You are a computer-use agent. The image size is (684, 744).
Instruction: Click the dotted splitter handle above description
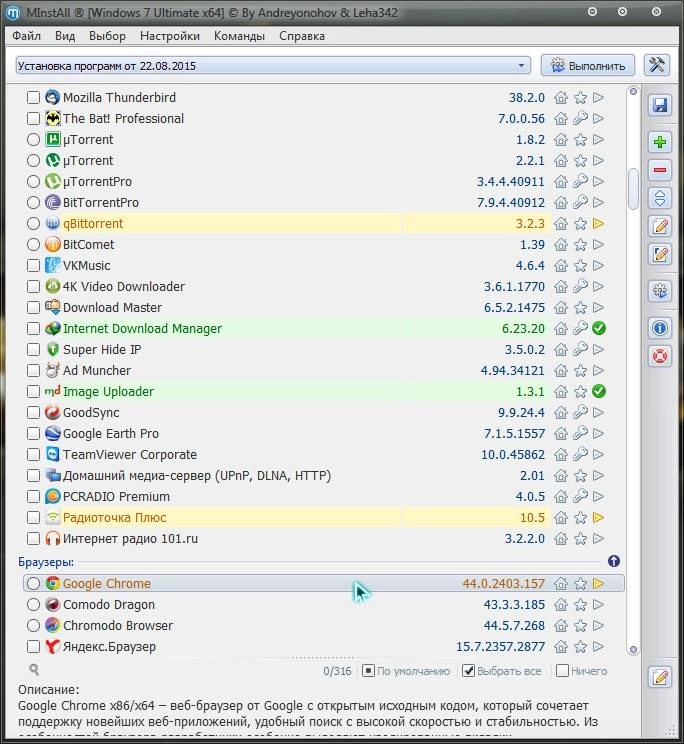tap(323, 658)
